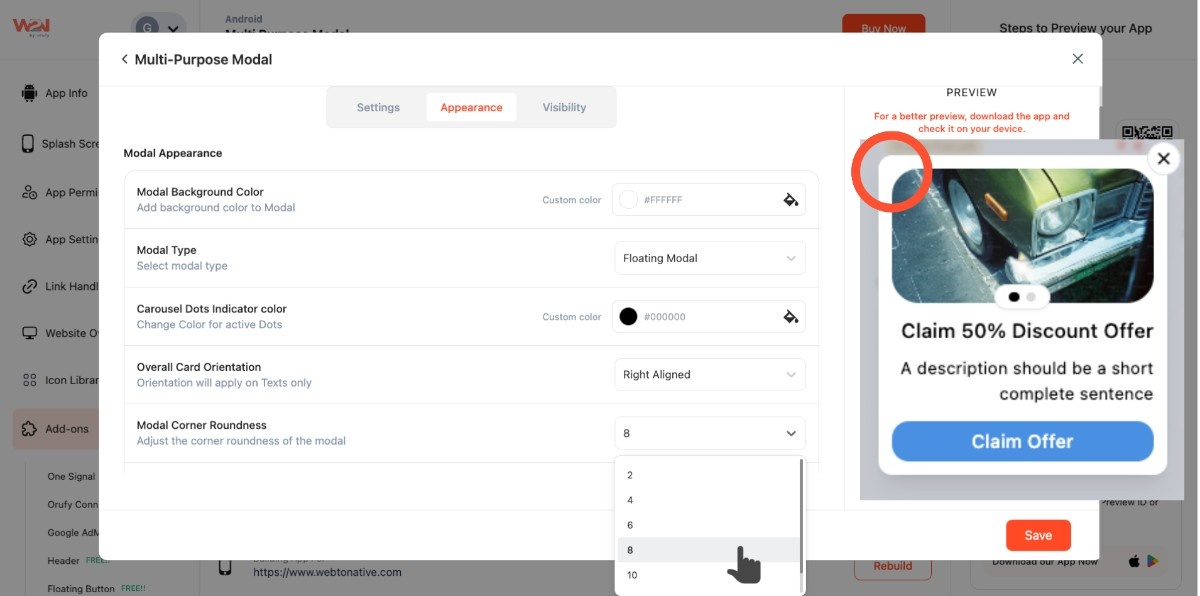
Task: Click paint bucket icon for Carousel Dots color
Action: (x=790, y=317)
